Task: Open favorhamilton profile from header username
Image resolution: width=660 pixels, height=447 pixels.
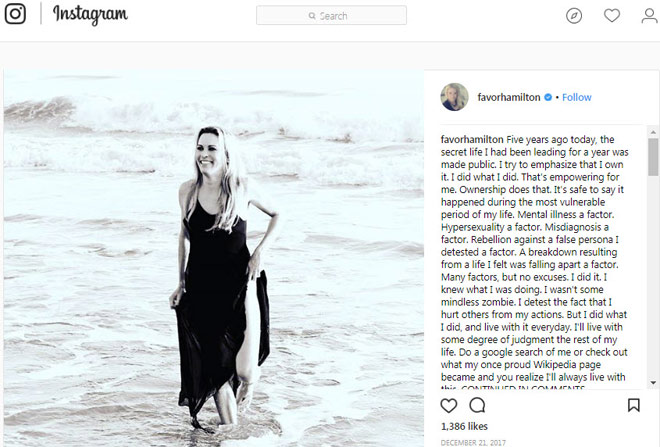Action: click(x=506, y=98)
